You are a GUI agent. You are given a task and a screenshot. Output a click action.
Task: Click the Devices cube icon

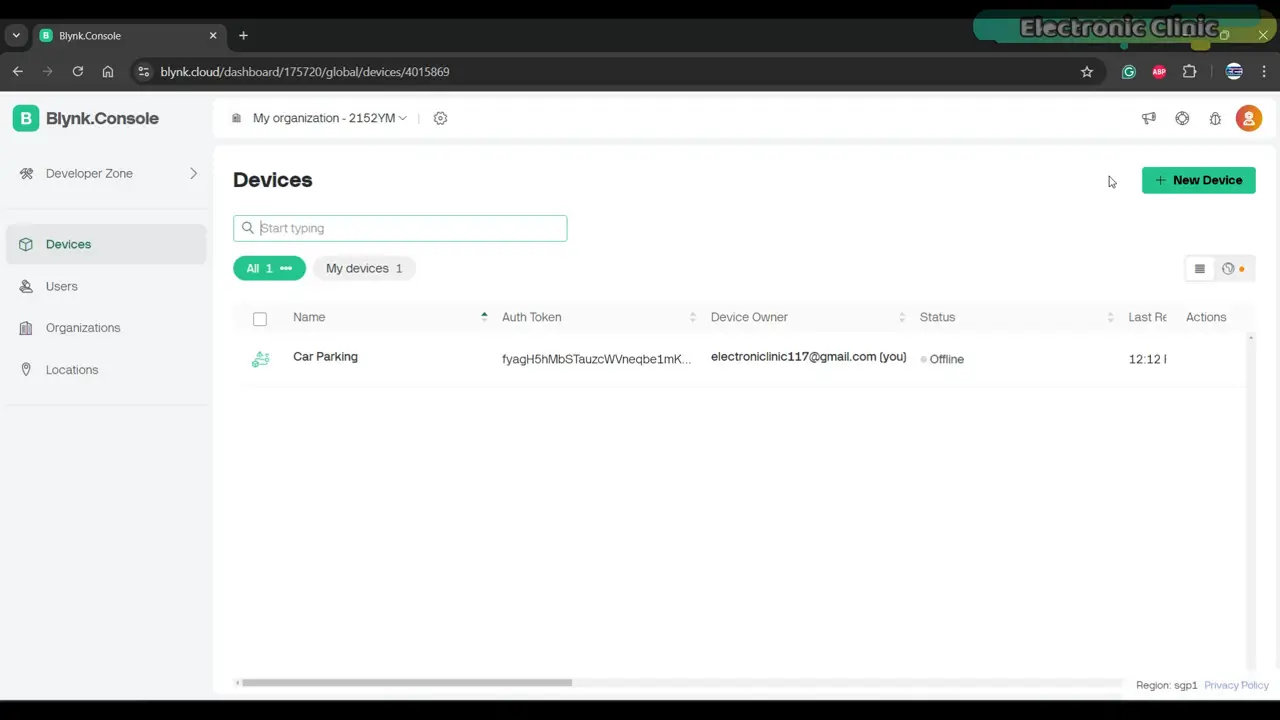26,244
